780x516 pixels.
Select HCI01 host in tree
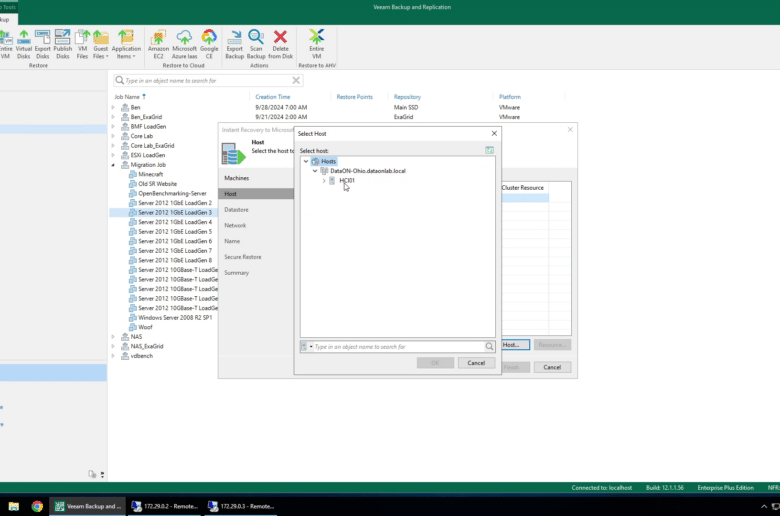point(347,181)
